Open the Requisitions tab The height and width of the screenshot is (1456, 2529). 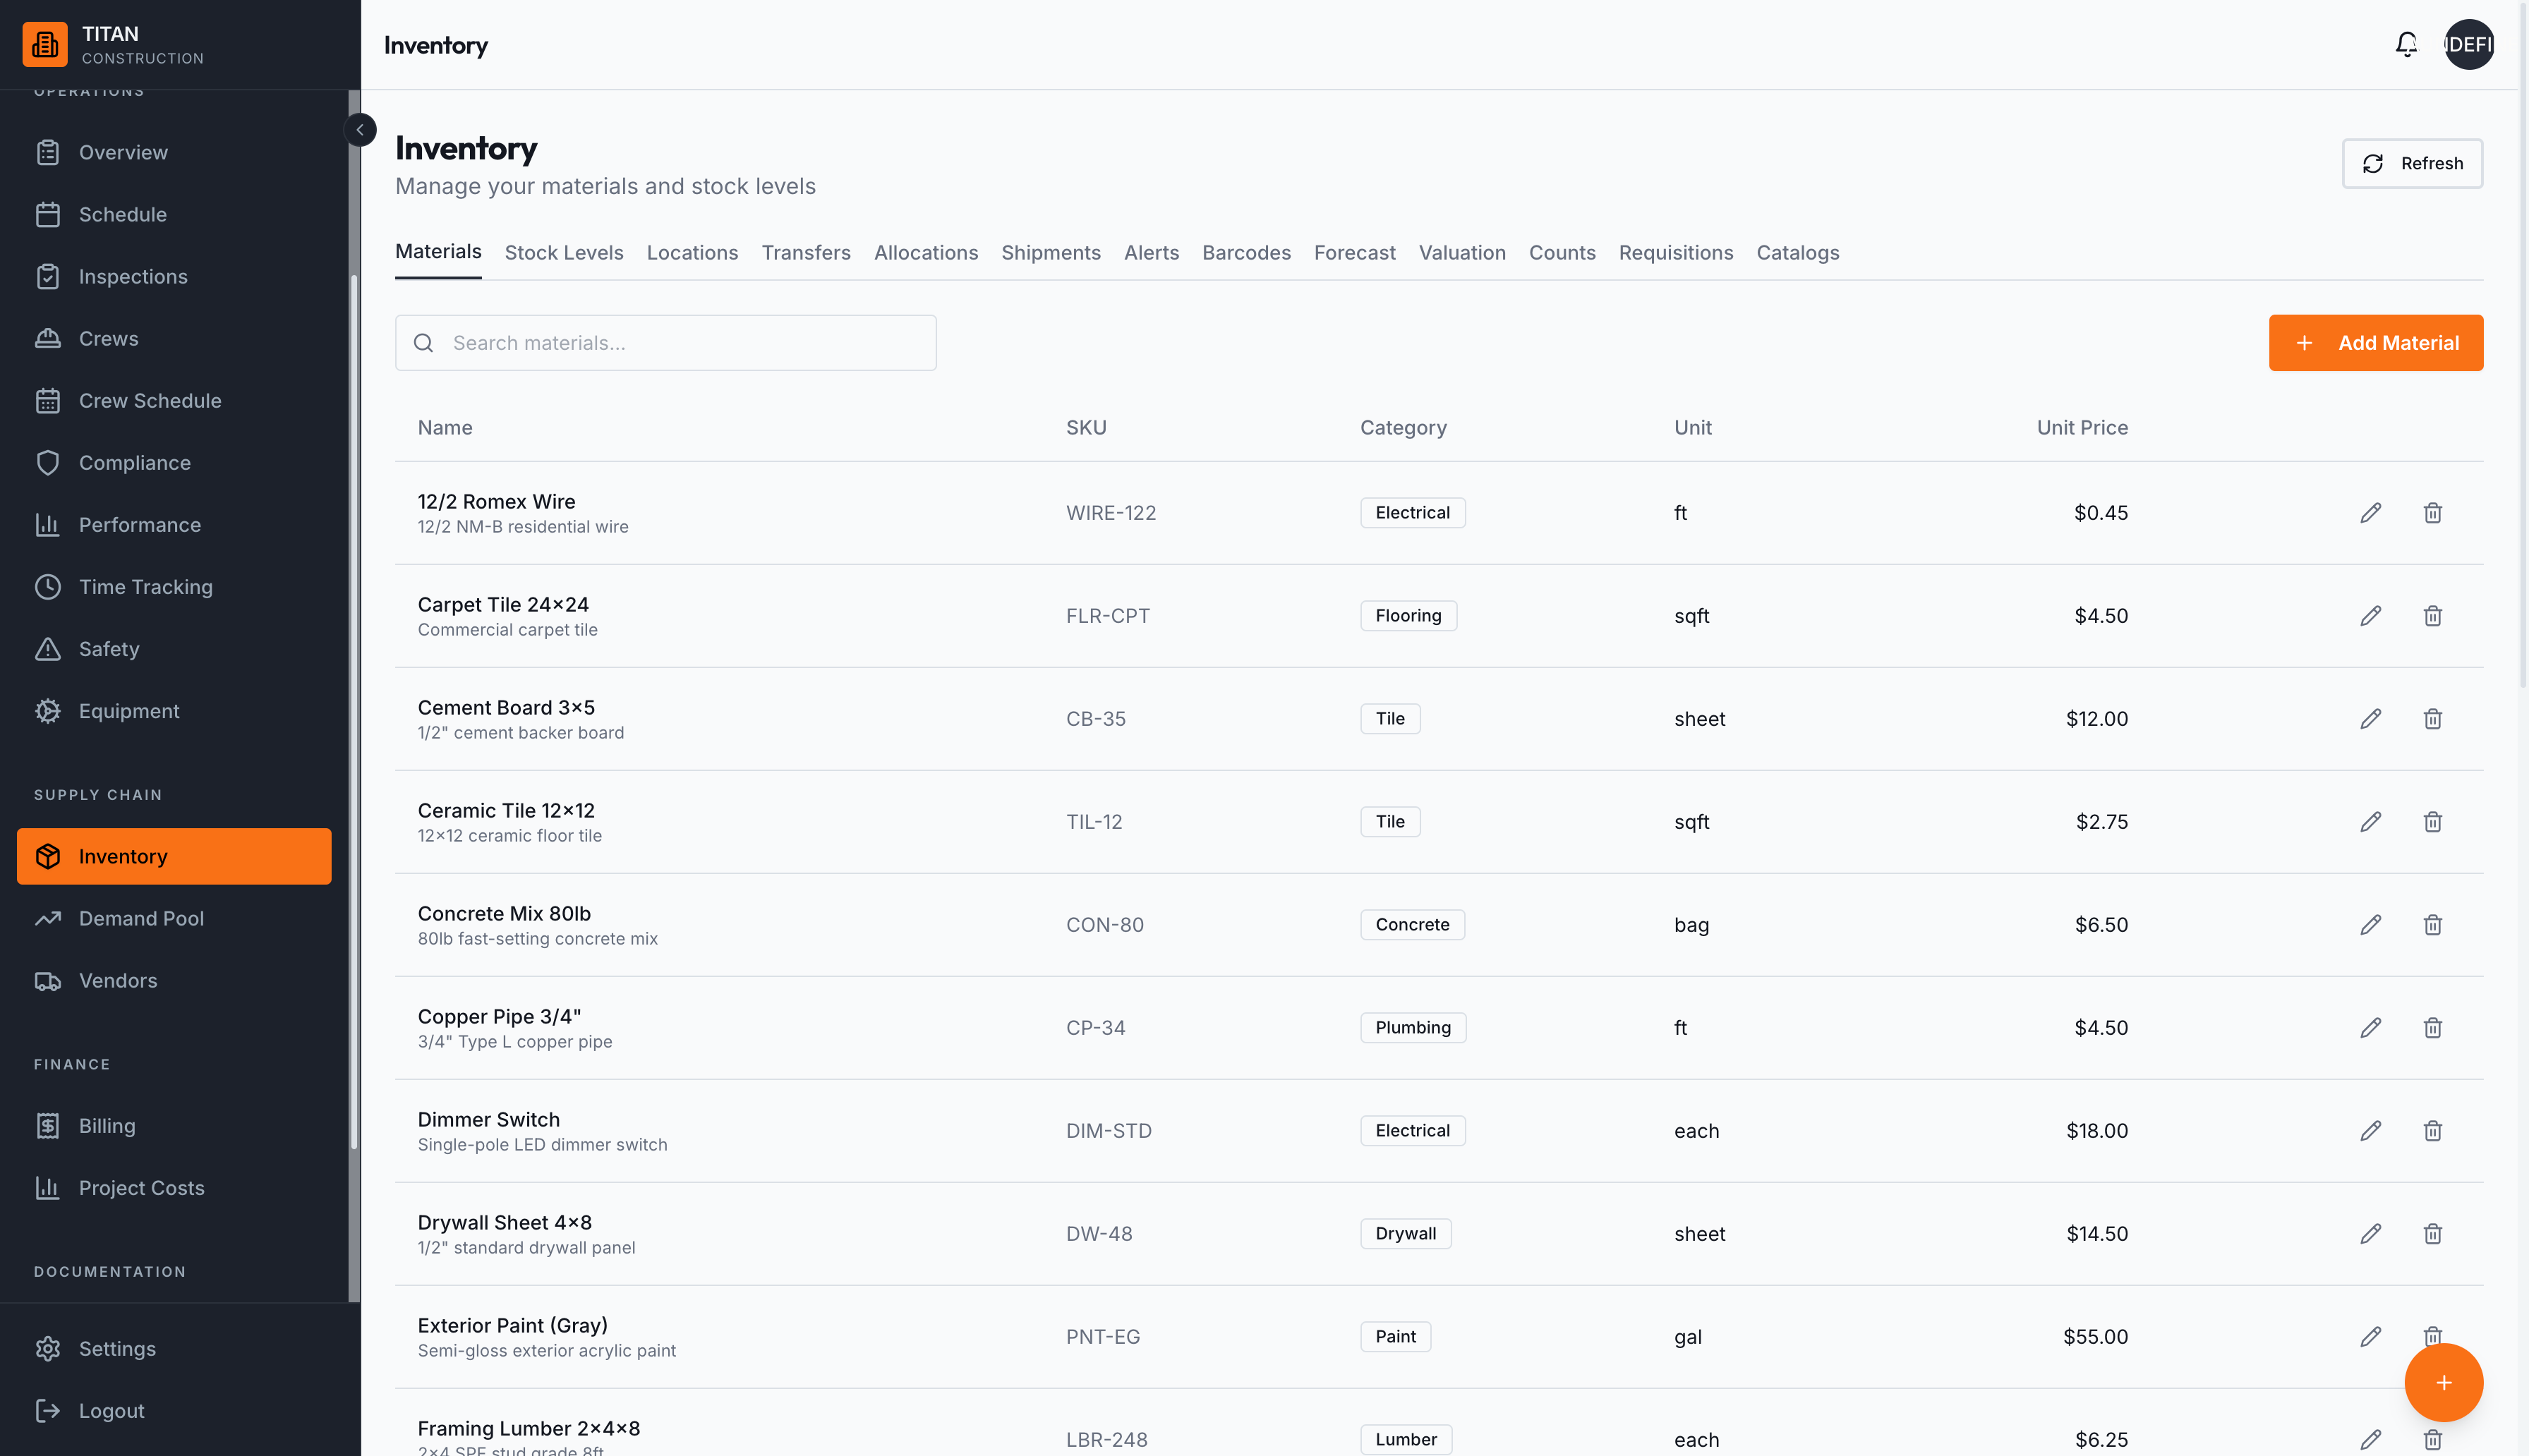[x=1676, y=252]
